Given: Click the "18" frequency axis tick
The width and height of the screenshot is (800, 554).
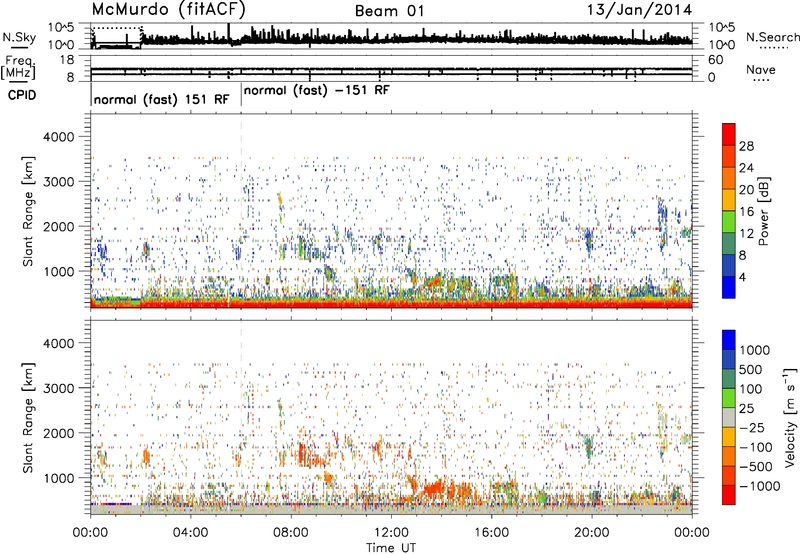Looking at the screenshot, I should 67,60.
